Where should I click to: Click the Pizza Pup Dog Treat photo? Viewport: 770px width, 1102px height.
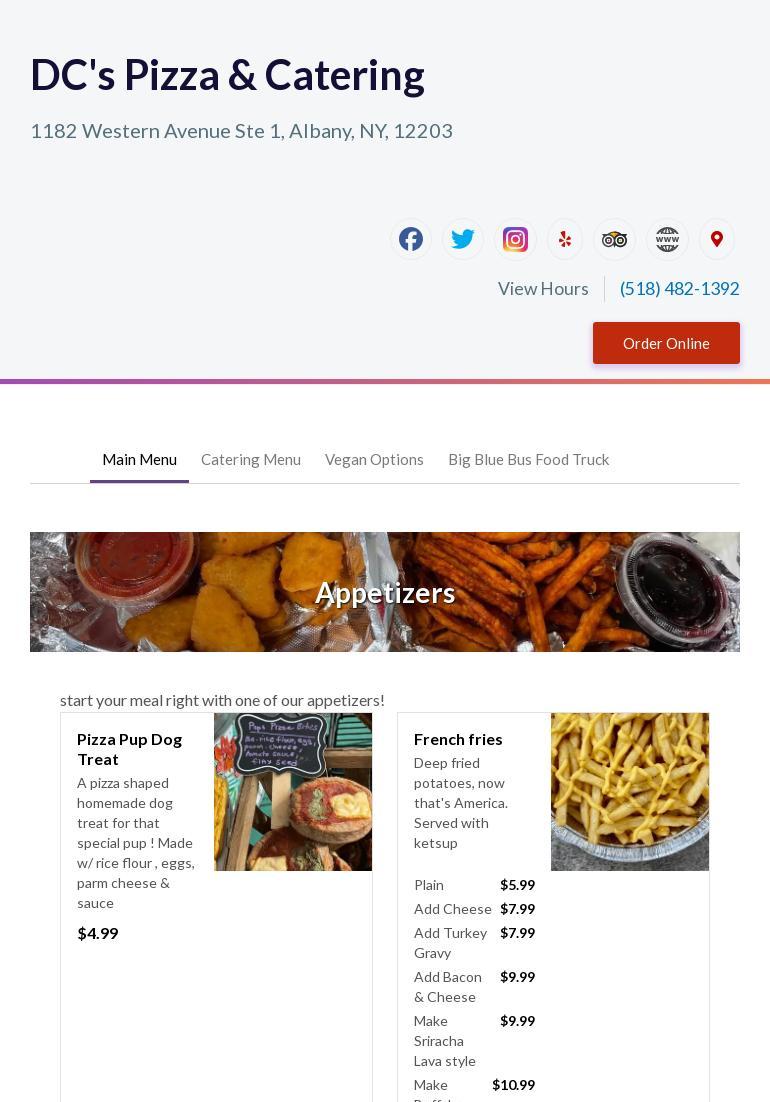pos(293,792)
